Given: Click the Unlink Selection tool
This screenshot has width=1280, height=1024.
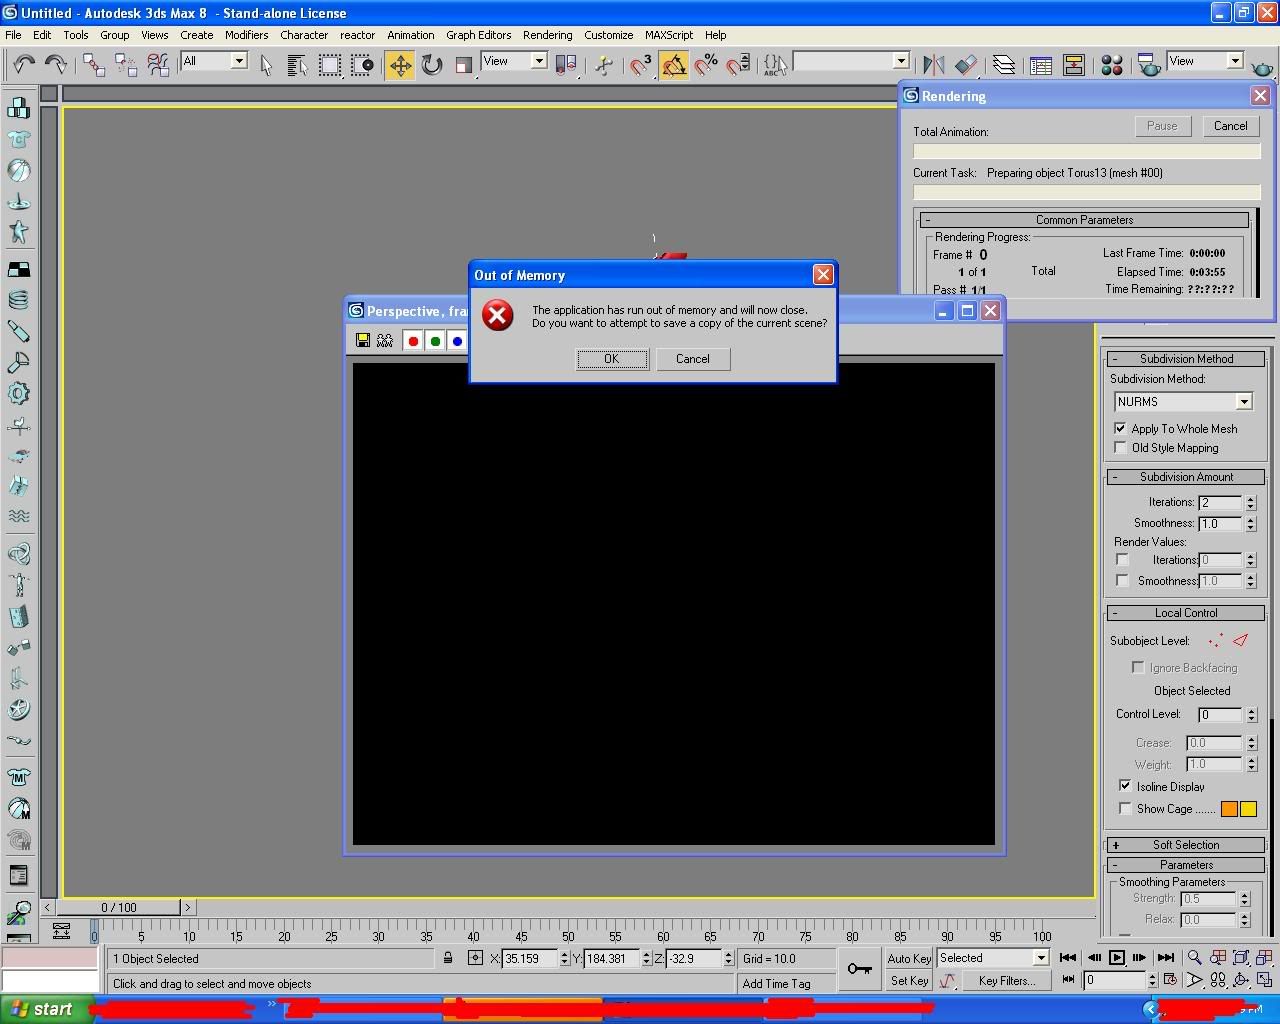Looking at the screenshot, I should (126, 65).
